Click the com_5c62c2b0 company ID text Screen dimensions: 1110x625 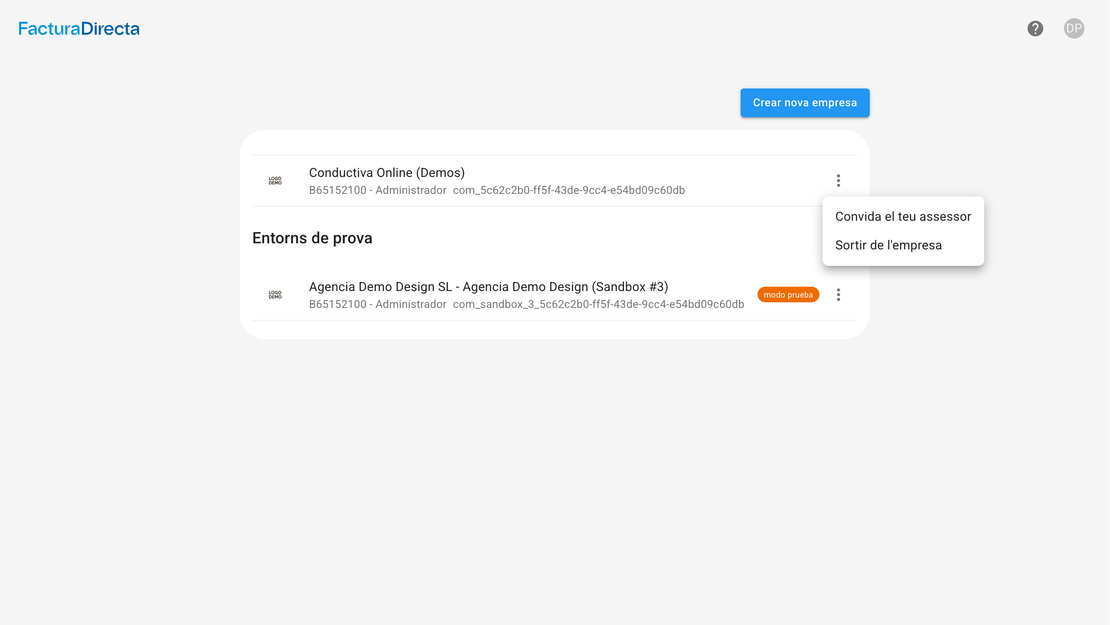(568, 190)
